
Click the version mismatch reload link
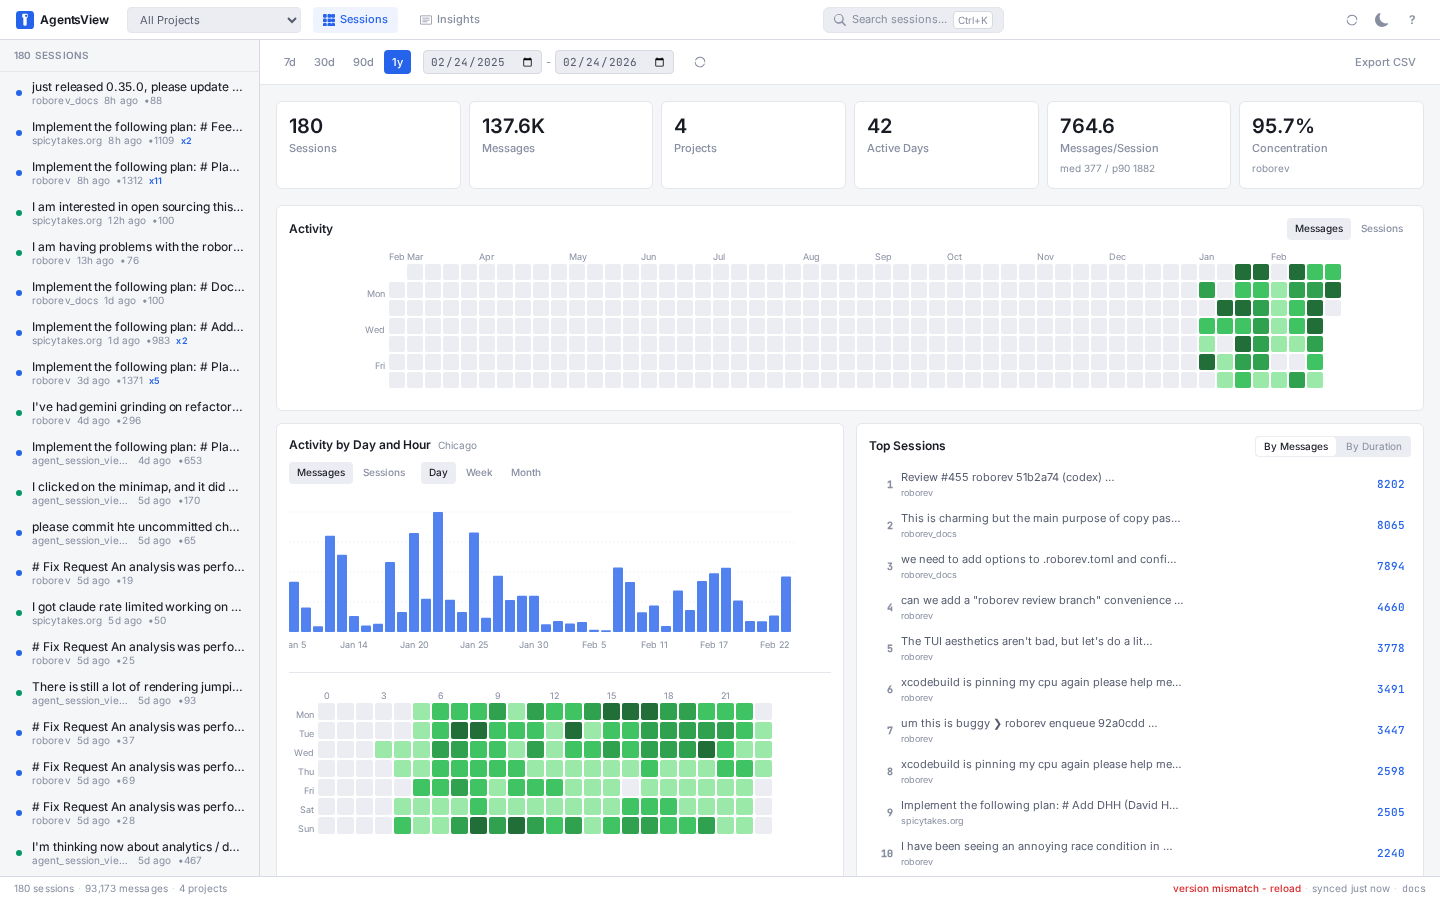click(x=1237, y=888)
